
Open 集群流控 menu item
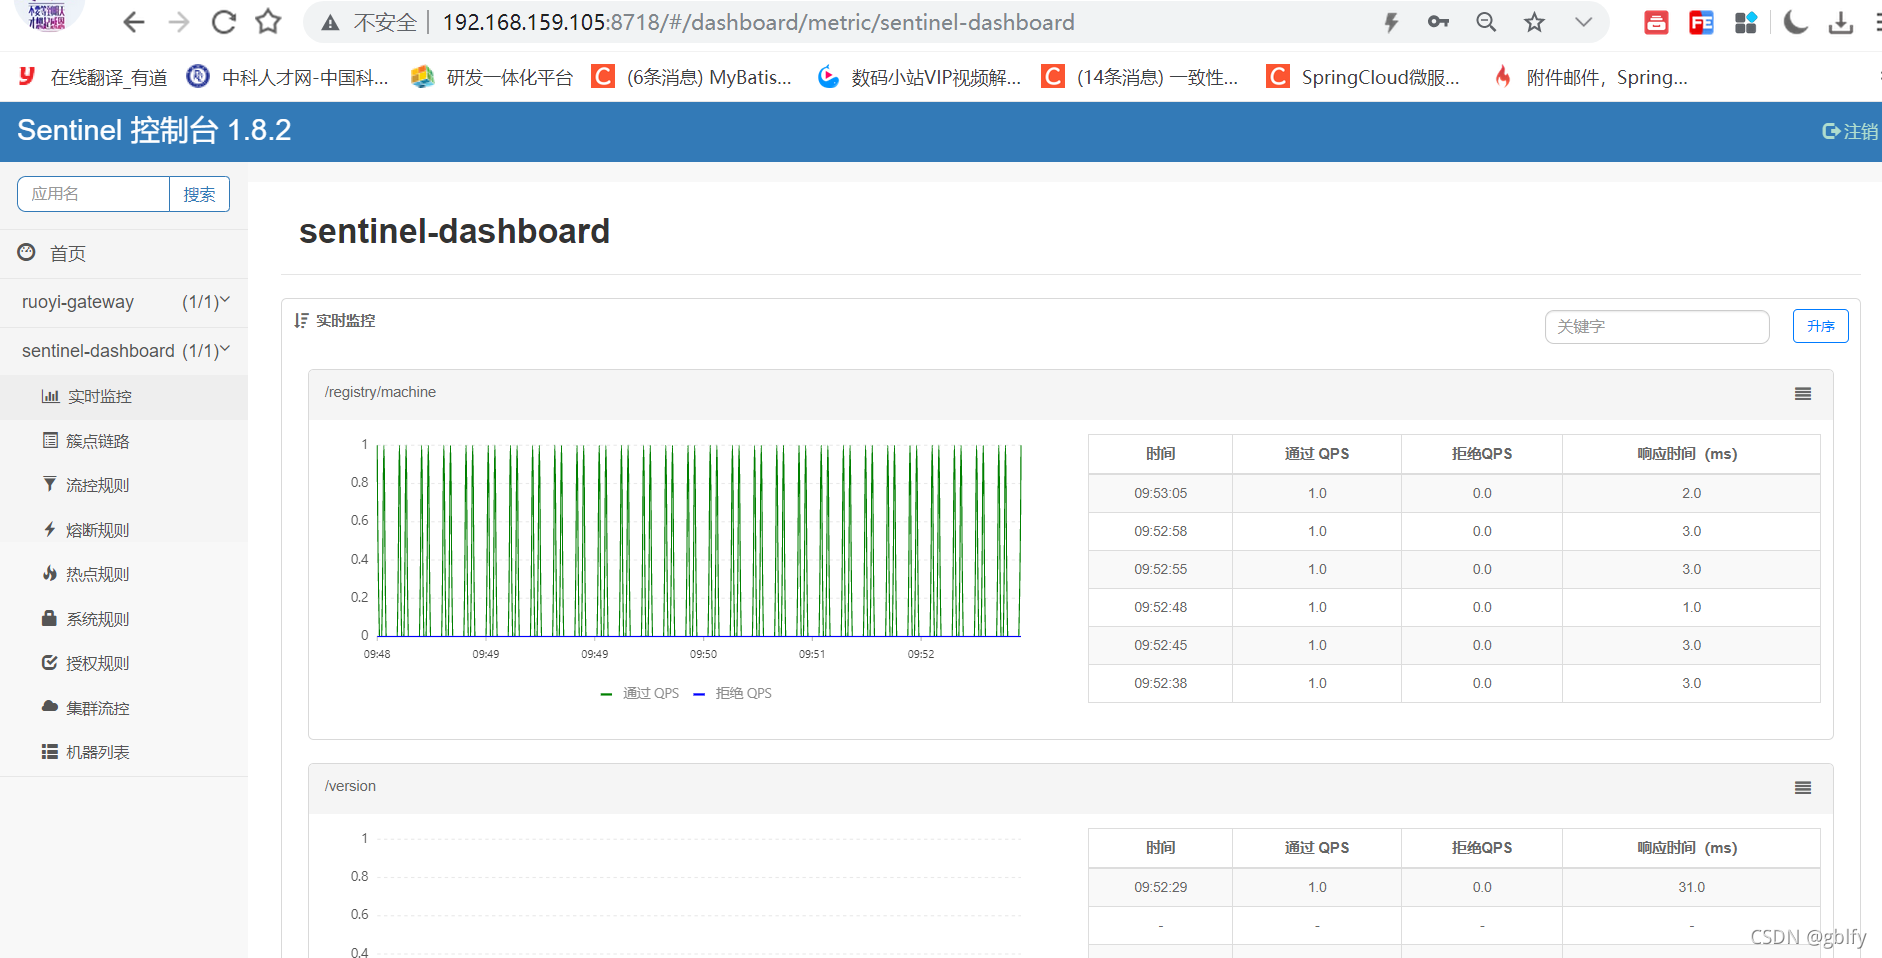tap(124, 708)
